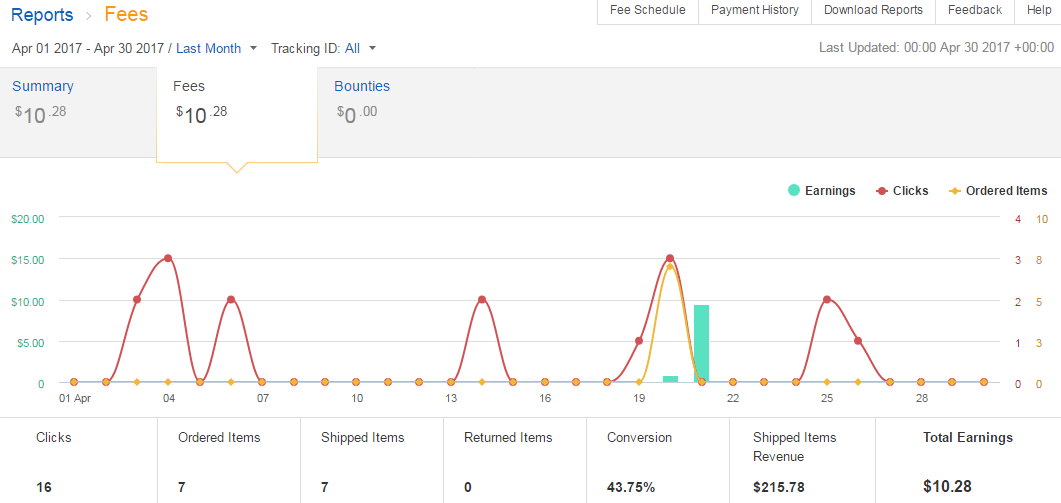Expand the Tracking ID All dropdown
This screenshot has width=1061, height=503.
click(323, 48)
